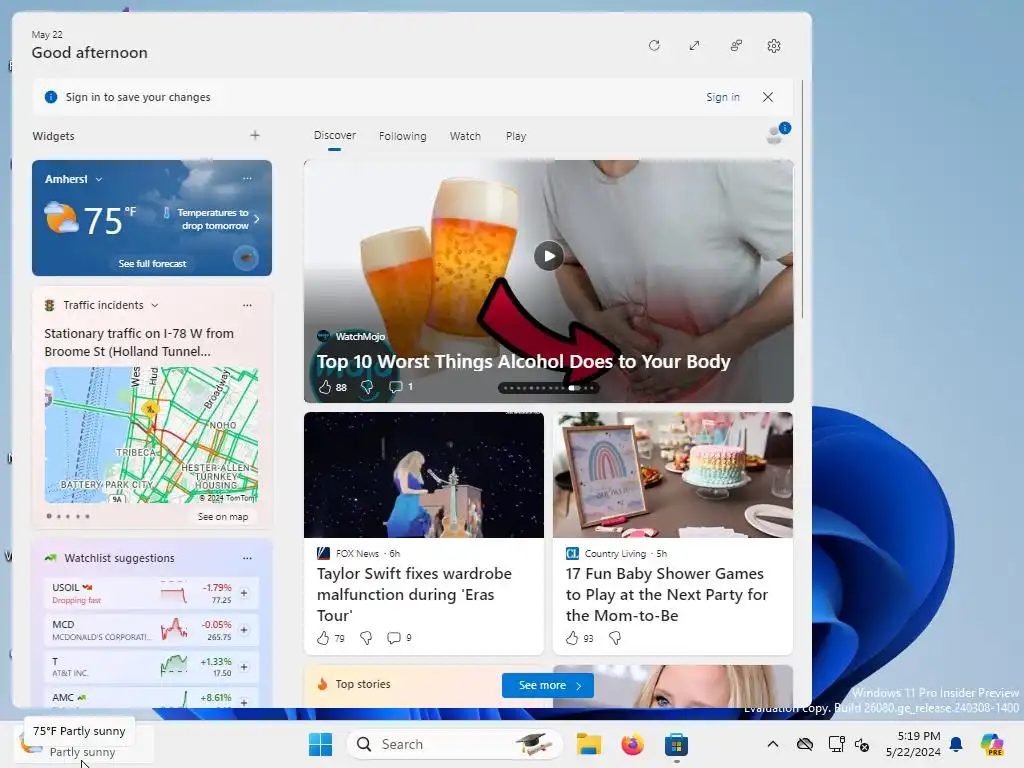Screen dimensions: 1024x768
Task: Open File Explorer from the taskbar
Action: [588, 744]
